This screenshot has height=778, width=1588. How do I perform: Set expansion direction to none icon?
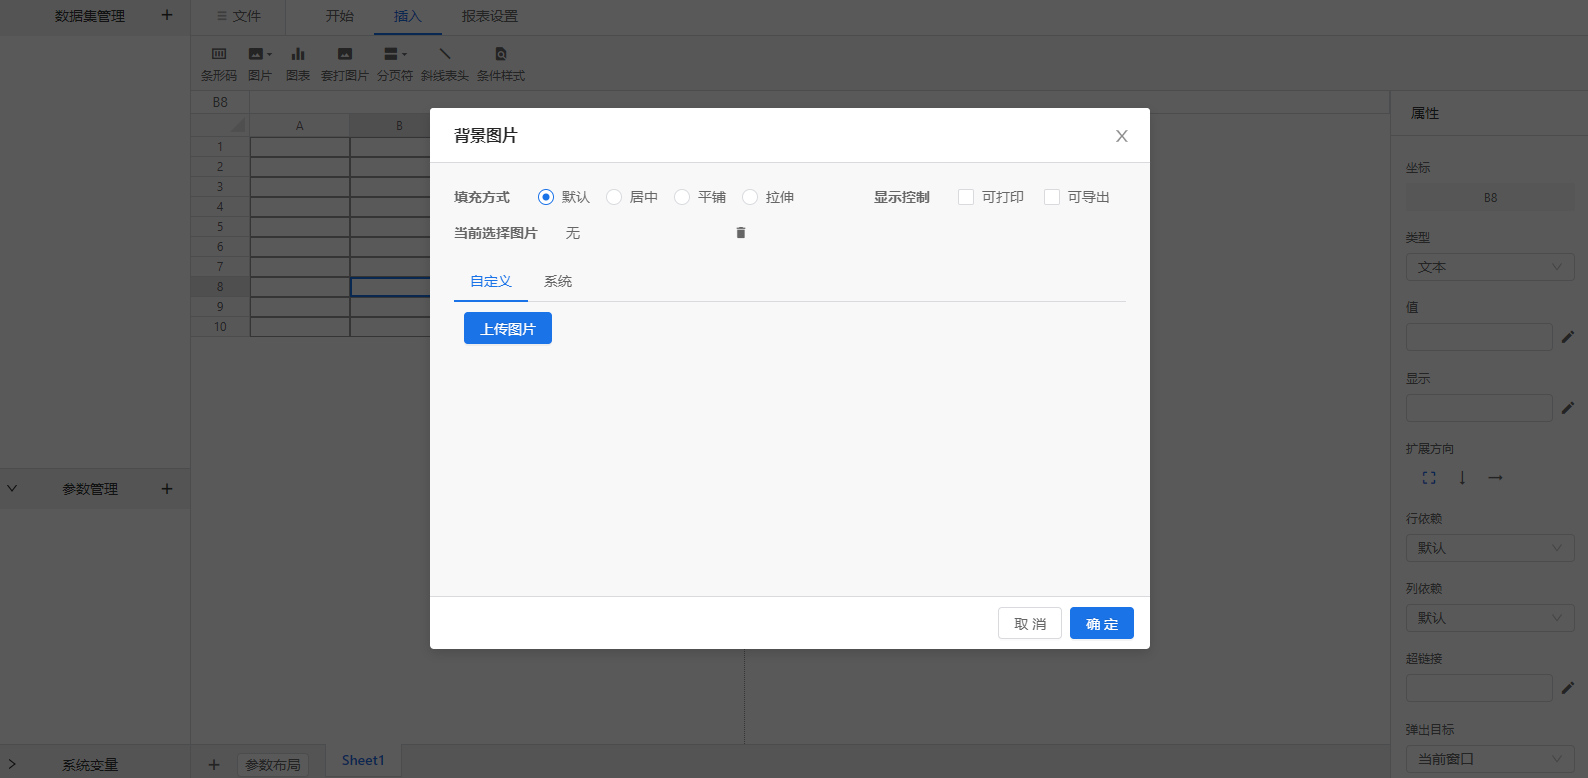point(1429,478)
